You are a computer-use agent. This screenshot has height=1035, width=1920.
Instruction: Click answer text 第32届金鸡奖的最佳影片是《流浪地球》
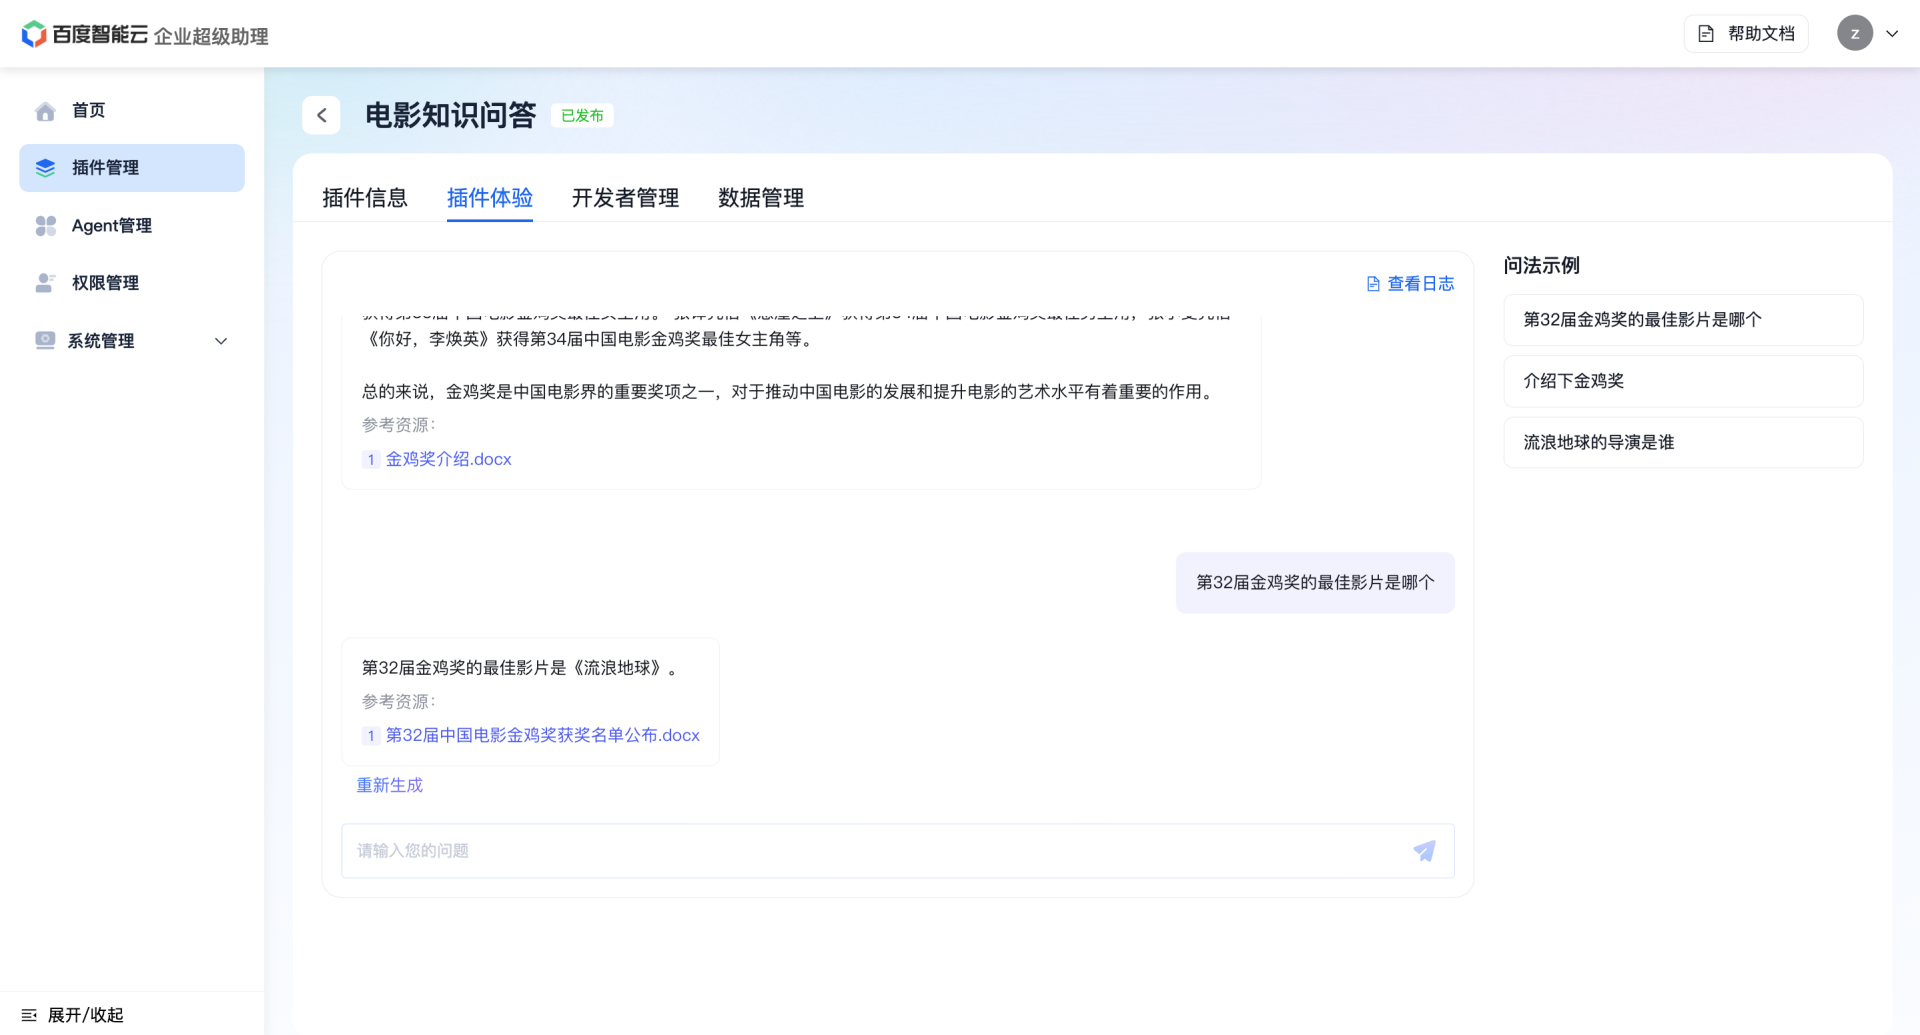pos(520,668)
